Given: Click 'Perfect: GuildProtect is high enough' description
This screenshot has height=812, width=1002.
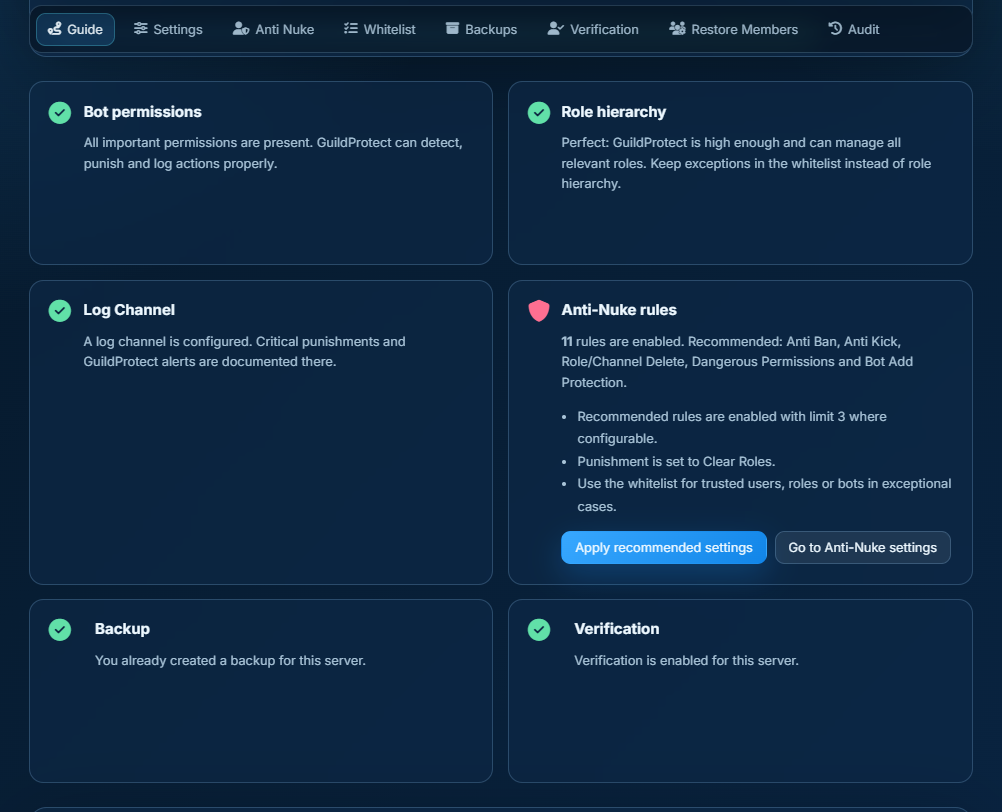Looking at the screenshot, I should tap(746, 163).
